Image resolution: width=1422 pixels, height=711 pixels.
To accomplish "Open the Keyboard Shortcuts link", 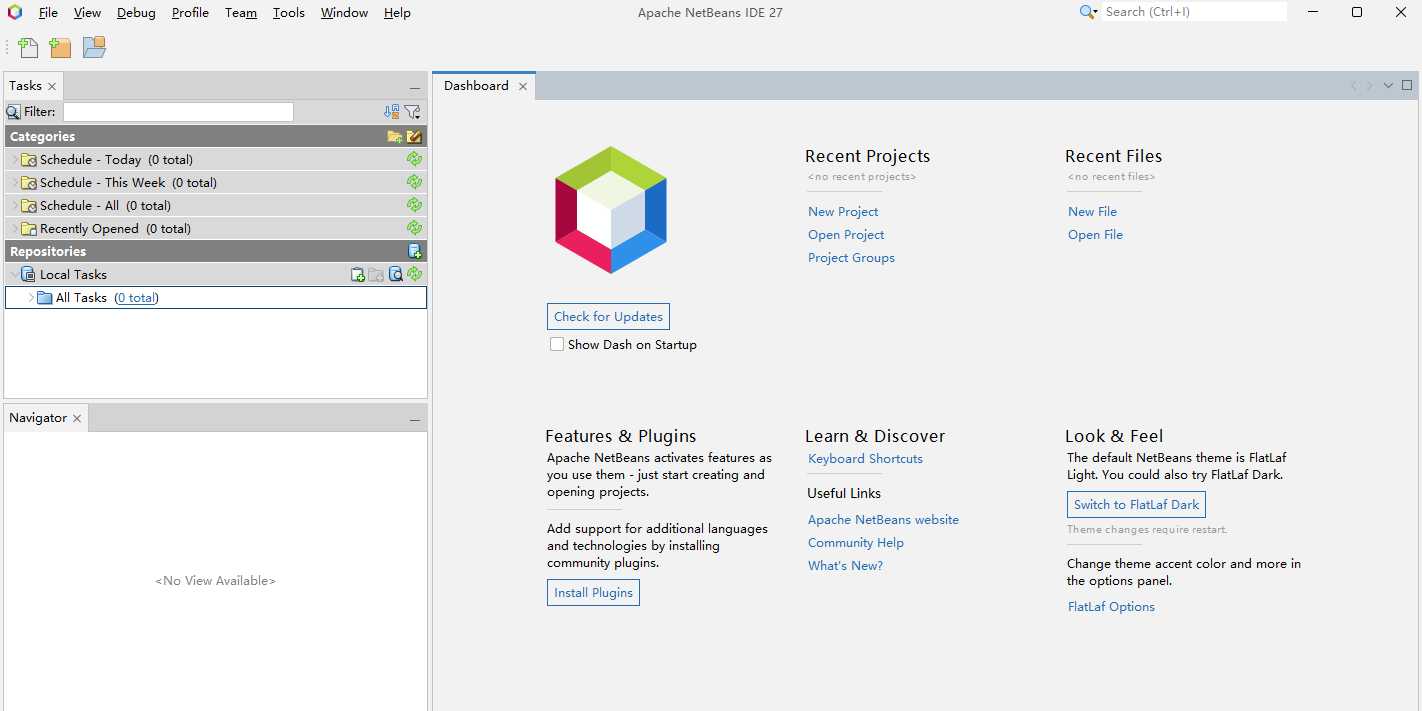I will tap(865, 459).
